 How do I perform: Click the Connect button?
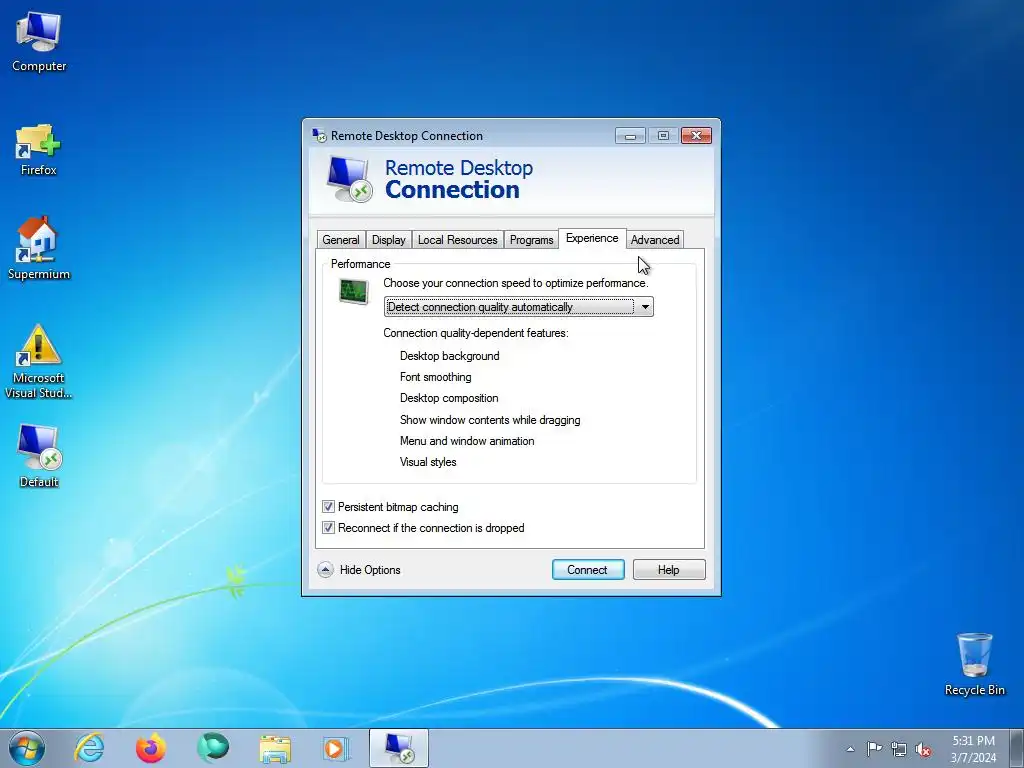tap(588, 569)
